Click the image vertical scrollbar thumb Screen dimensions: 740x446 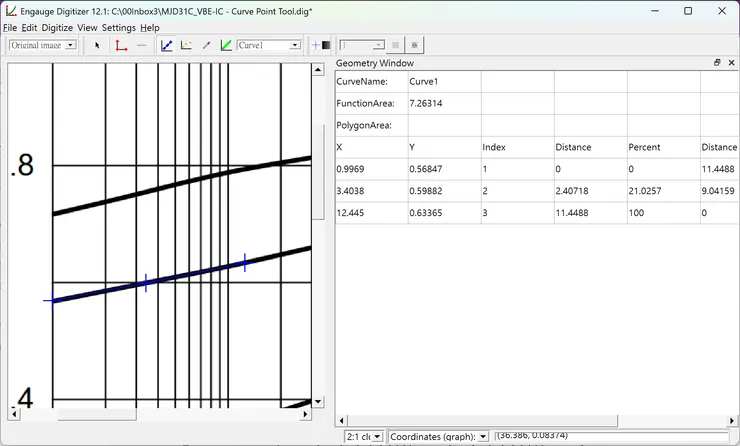pos(318,172)
